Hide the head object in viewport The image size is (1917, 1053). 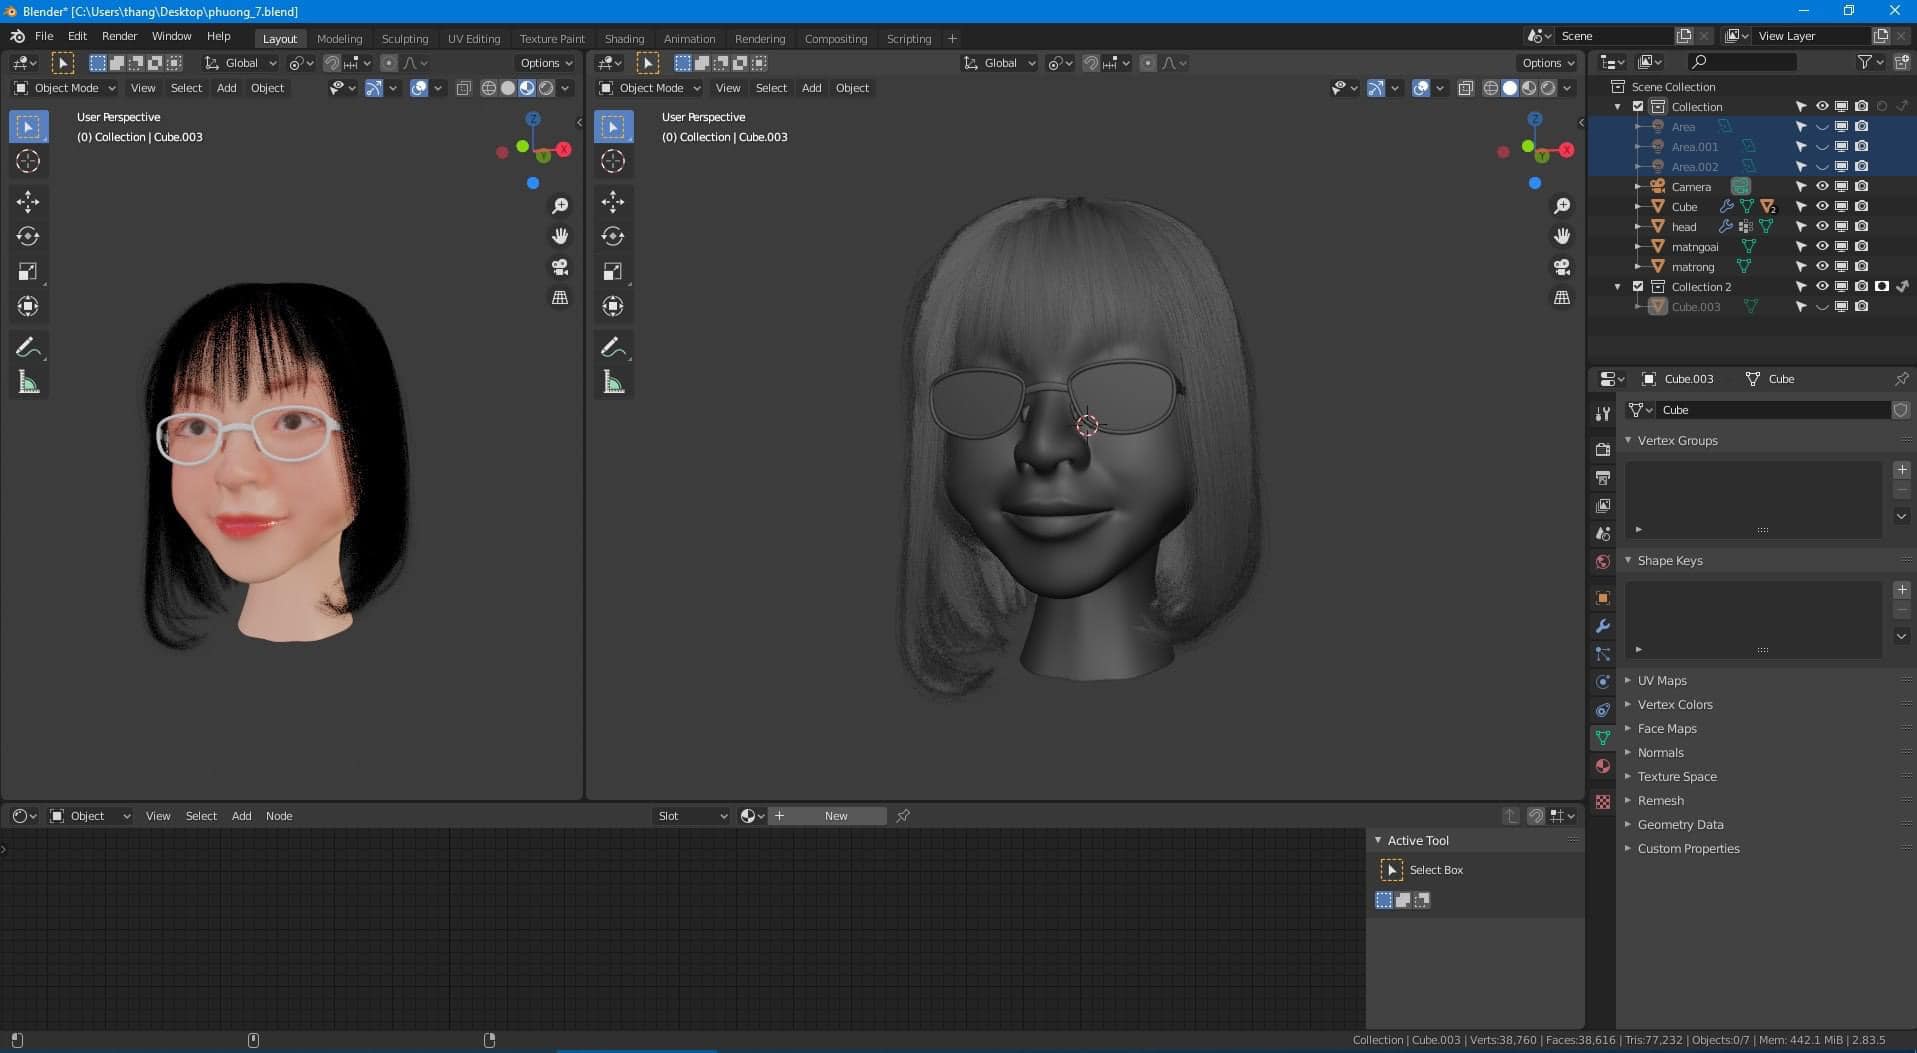tap(1822, 227)
